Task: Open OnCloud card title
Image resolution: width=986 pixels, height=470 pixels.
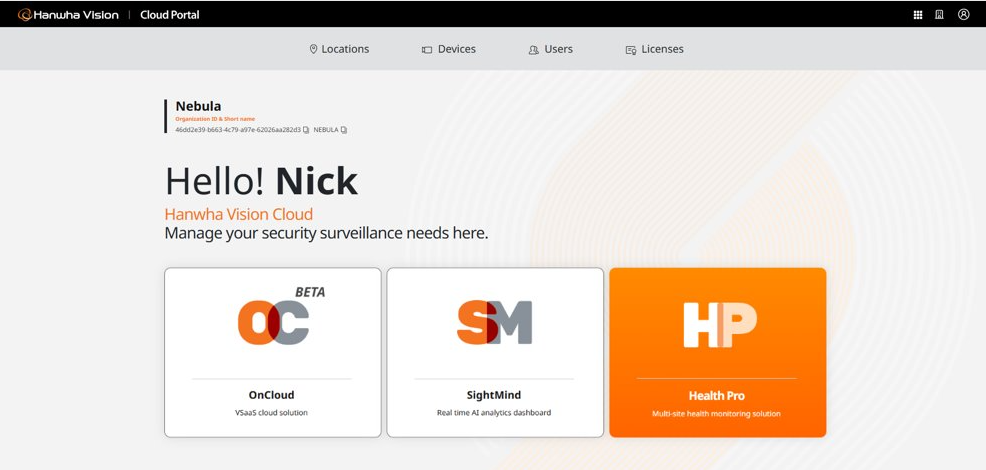Action: [x=272, y=395]
